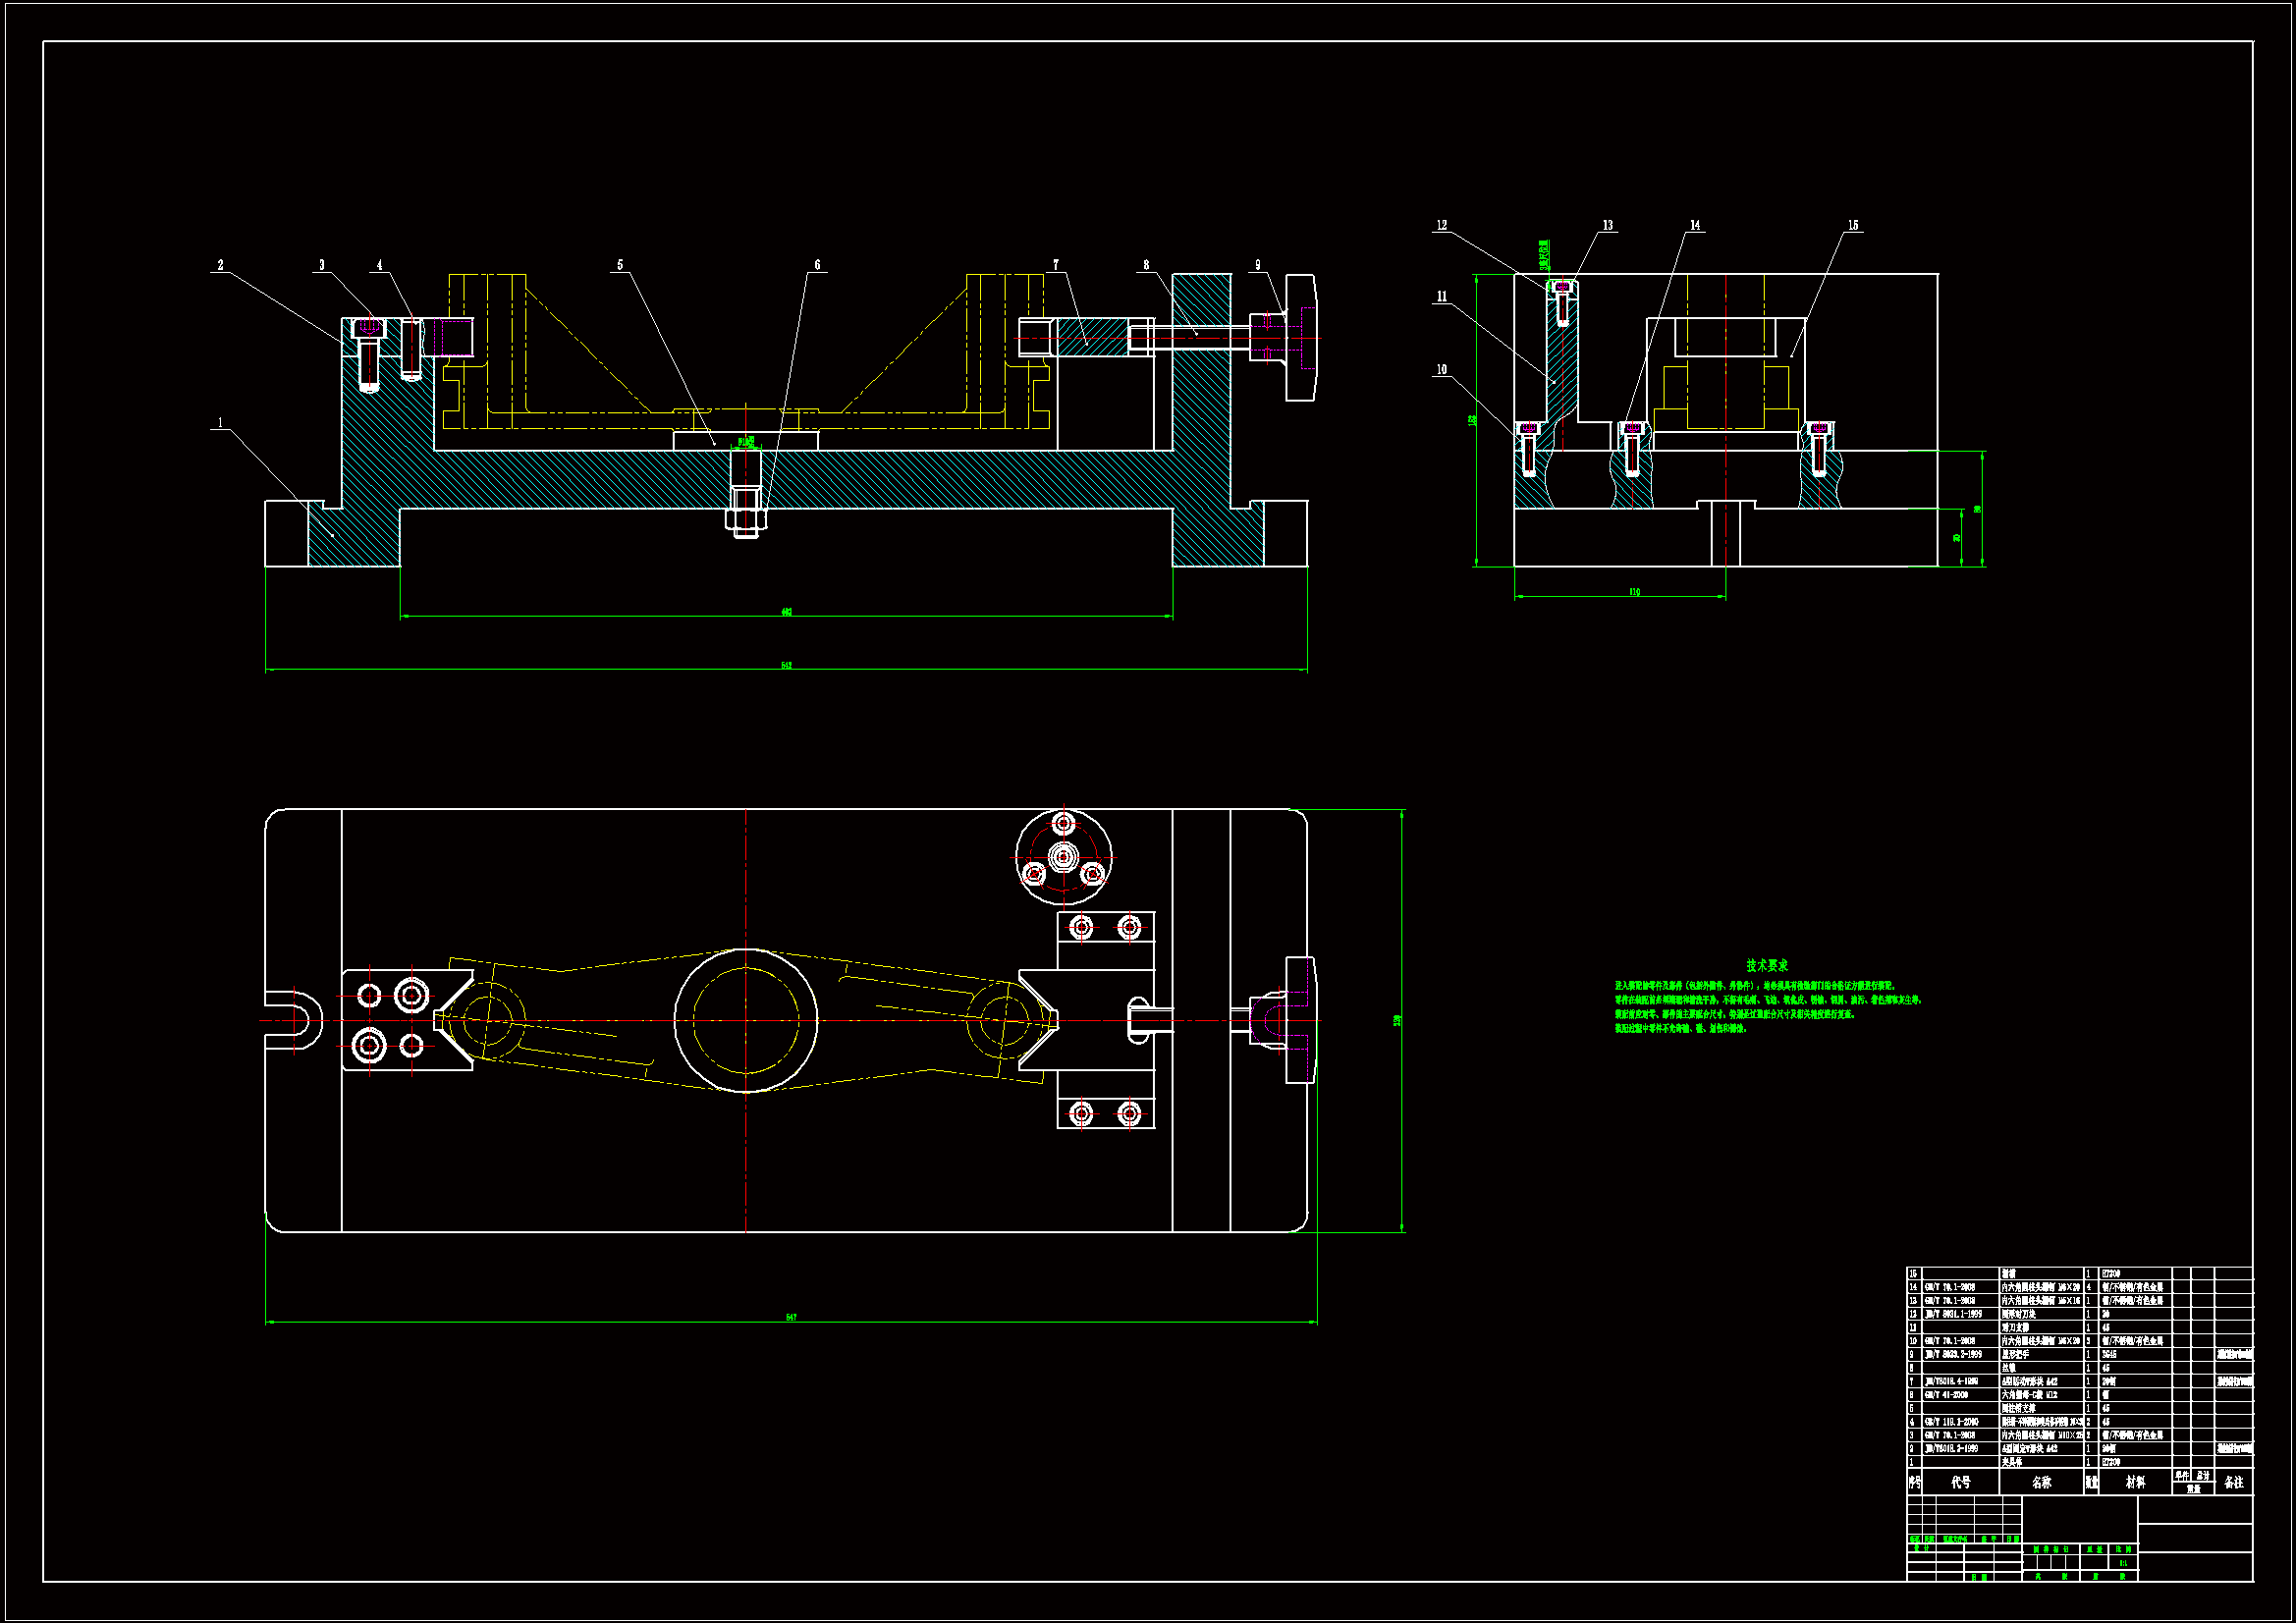Select the large center circle in plan view
The image size is (2296, 1623).
[746, 1021]
